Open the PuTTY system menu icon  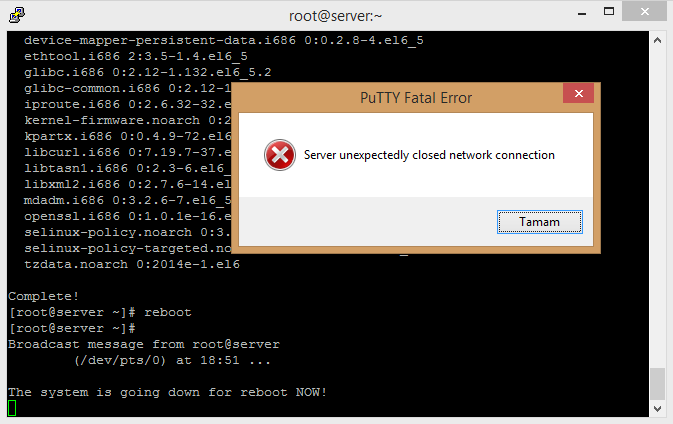click(x=17, y=15)
